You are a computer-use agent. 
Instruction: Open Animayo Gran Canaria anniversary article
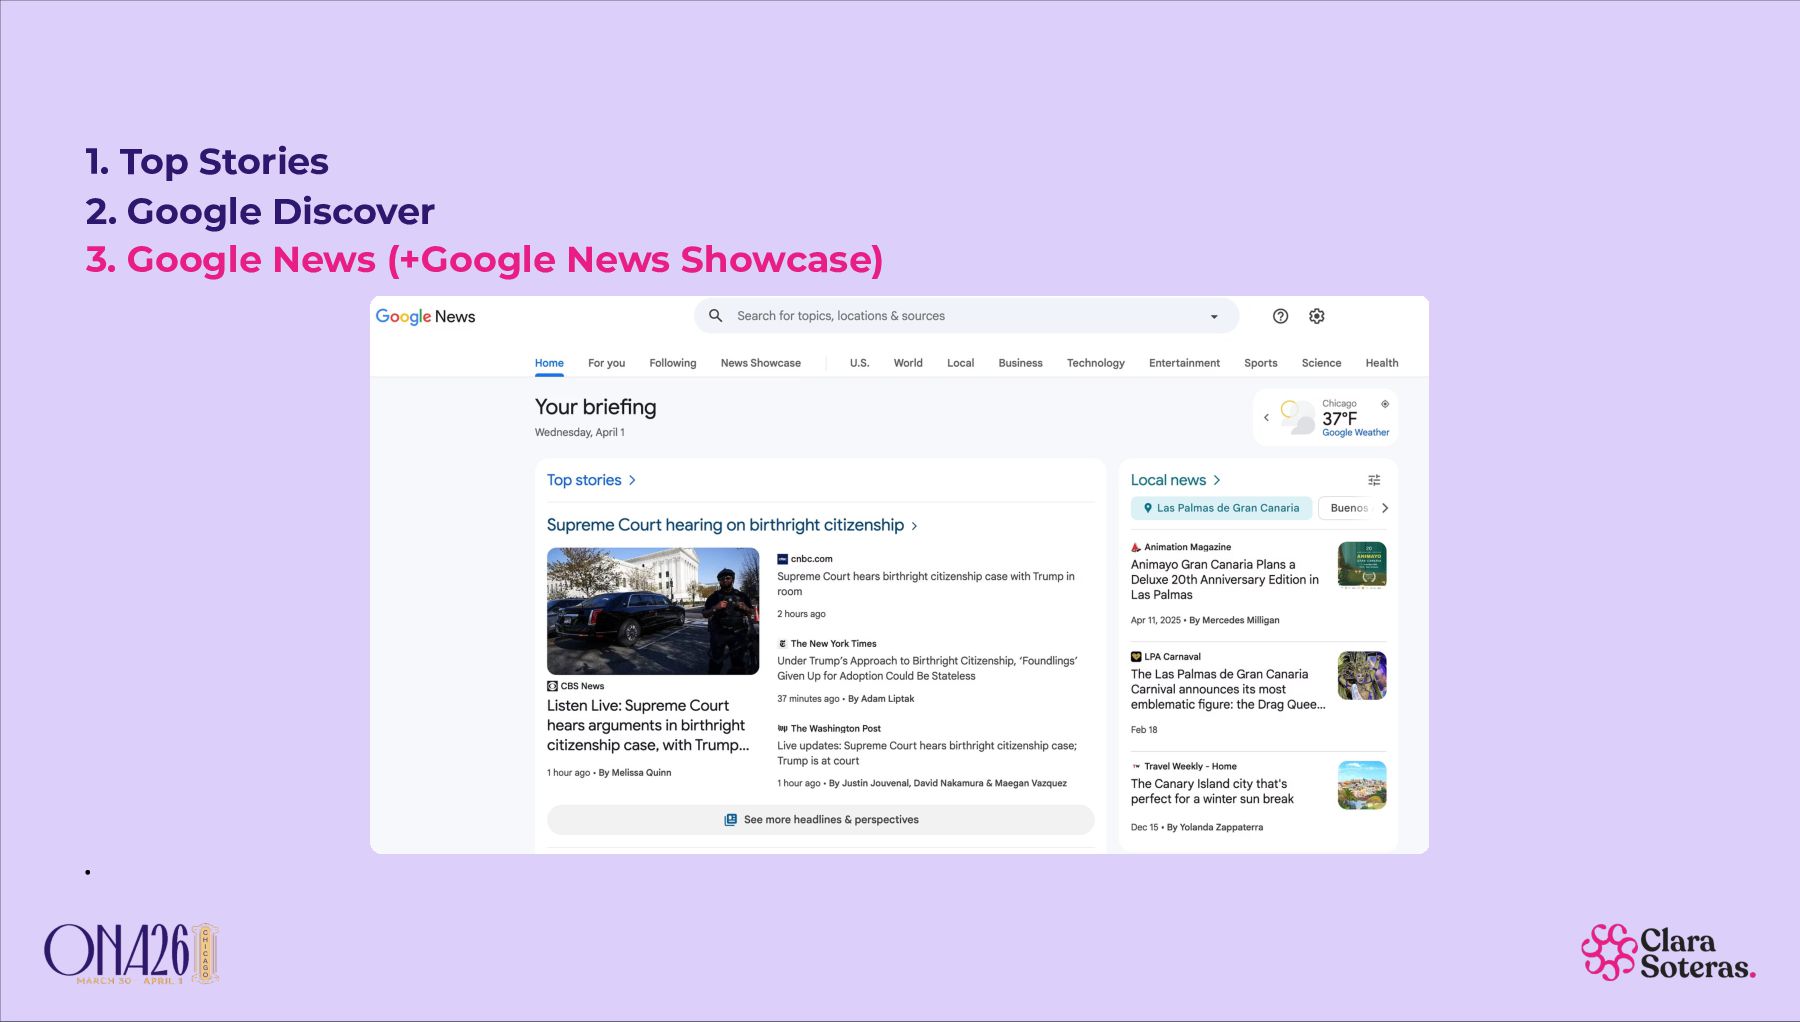click(1225, 580)
